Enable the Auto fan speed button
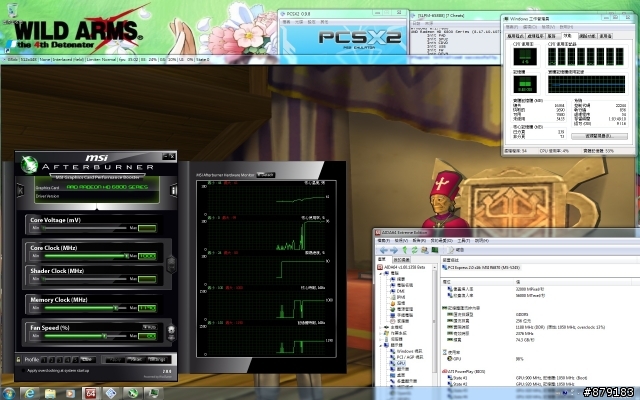 pyautogui.click(x=150, y=327)
